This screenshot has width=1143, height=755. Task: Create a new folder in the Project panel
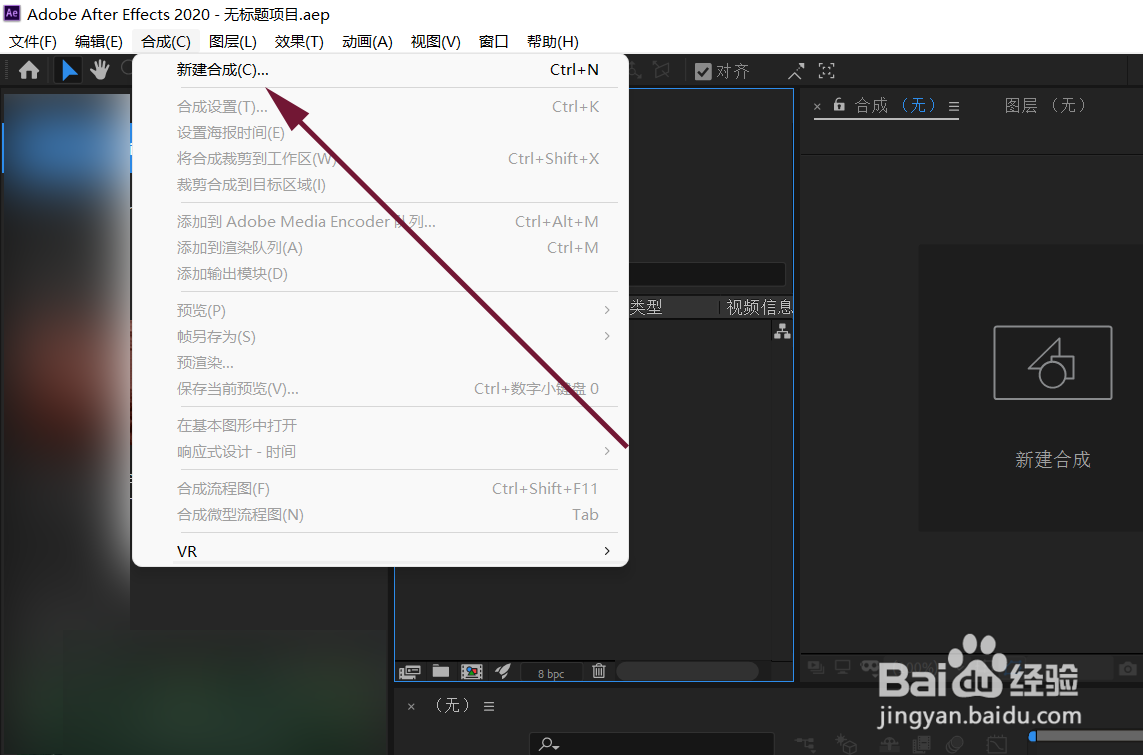(x=440, y=671)
